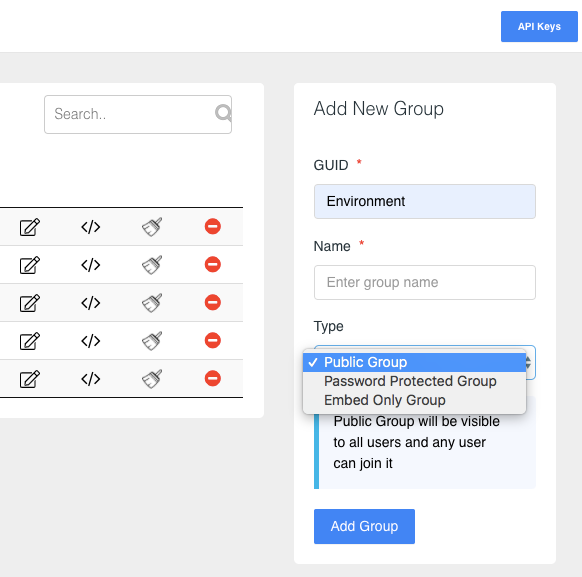Click the edit icon in the first row
Image resolution: width=582 pixels, height=577 pixels.
click(29, 227)
